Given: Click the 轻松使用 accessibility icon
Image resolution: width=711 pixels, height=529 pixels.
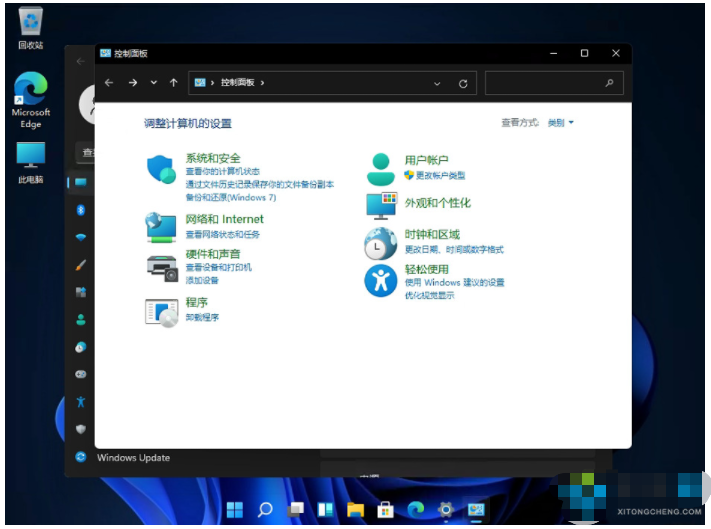Looking at the screenshot, I should (380, 280).
